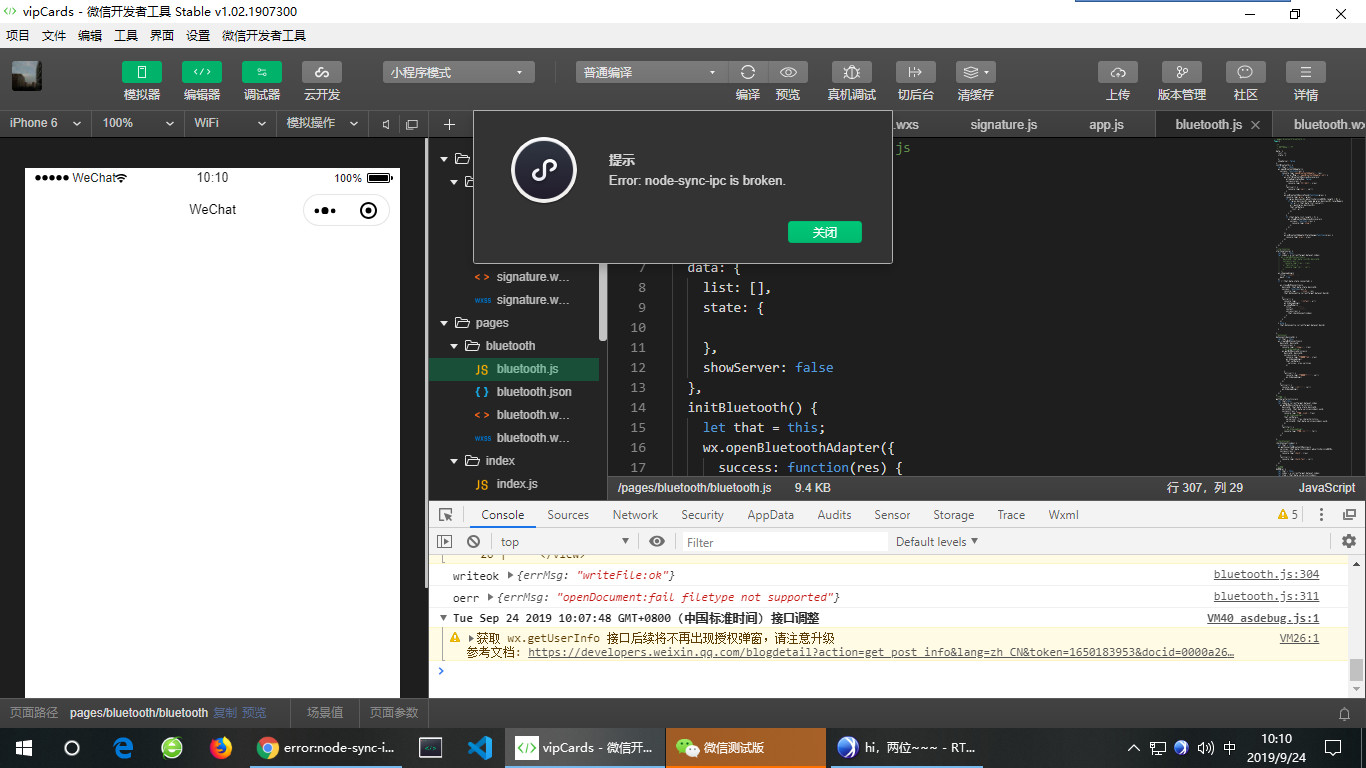Screen dimensions: 1366x768
Task: Open the bluetooth.js:304 source link
Action: click(x=1266, y=575)
